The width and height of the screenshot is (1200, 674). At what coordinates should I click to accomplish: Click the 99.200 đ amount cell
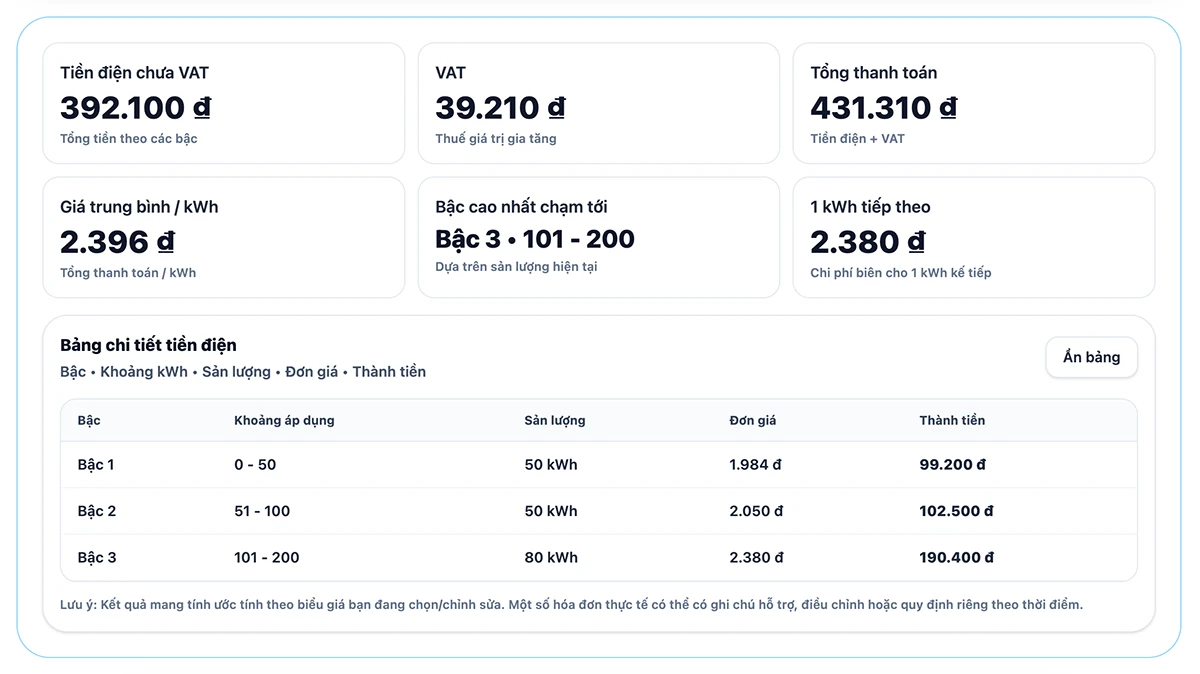tap(953, 465)
